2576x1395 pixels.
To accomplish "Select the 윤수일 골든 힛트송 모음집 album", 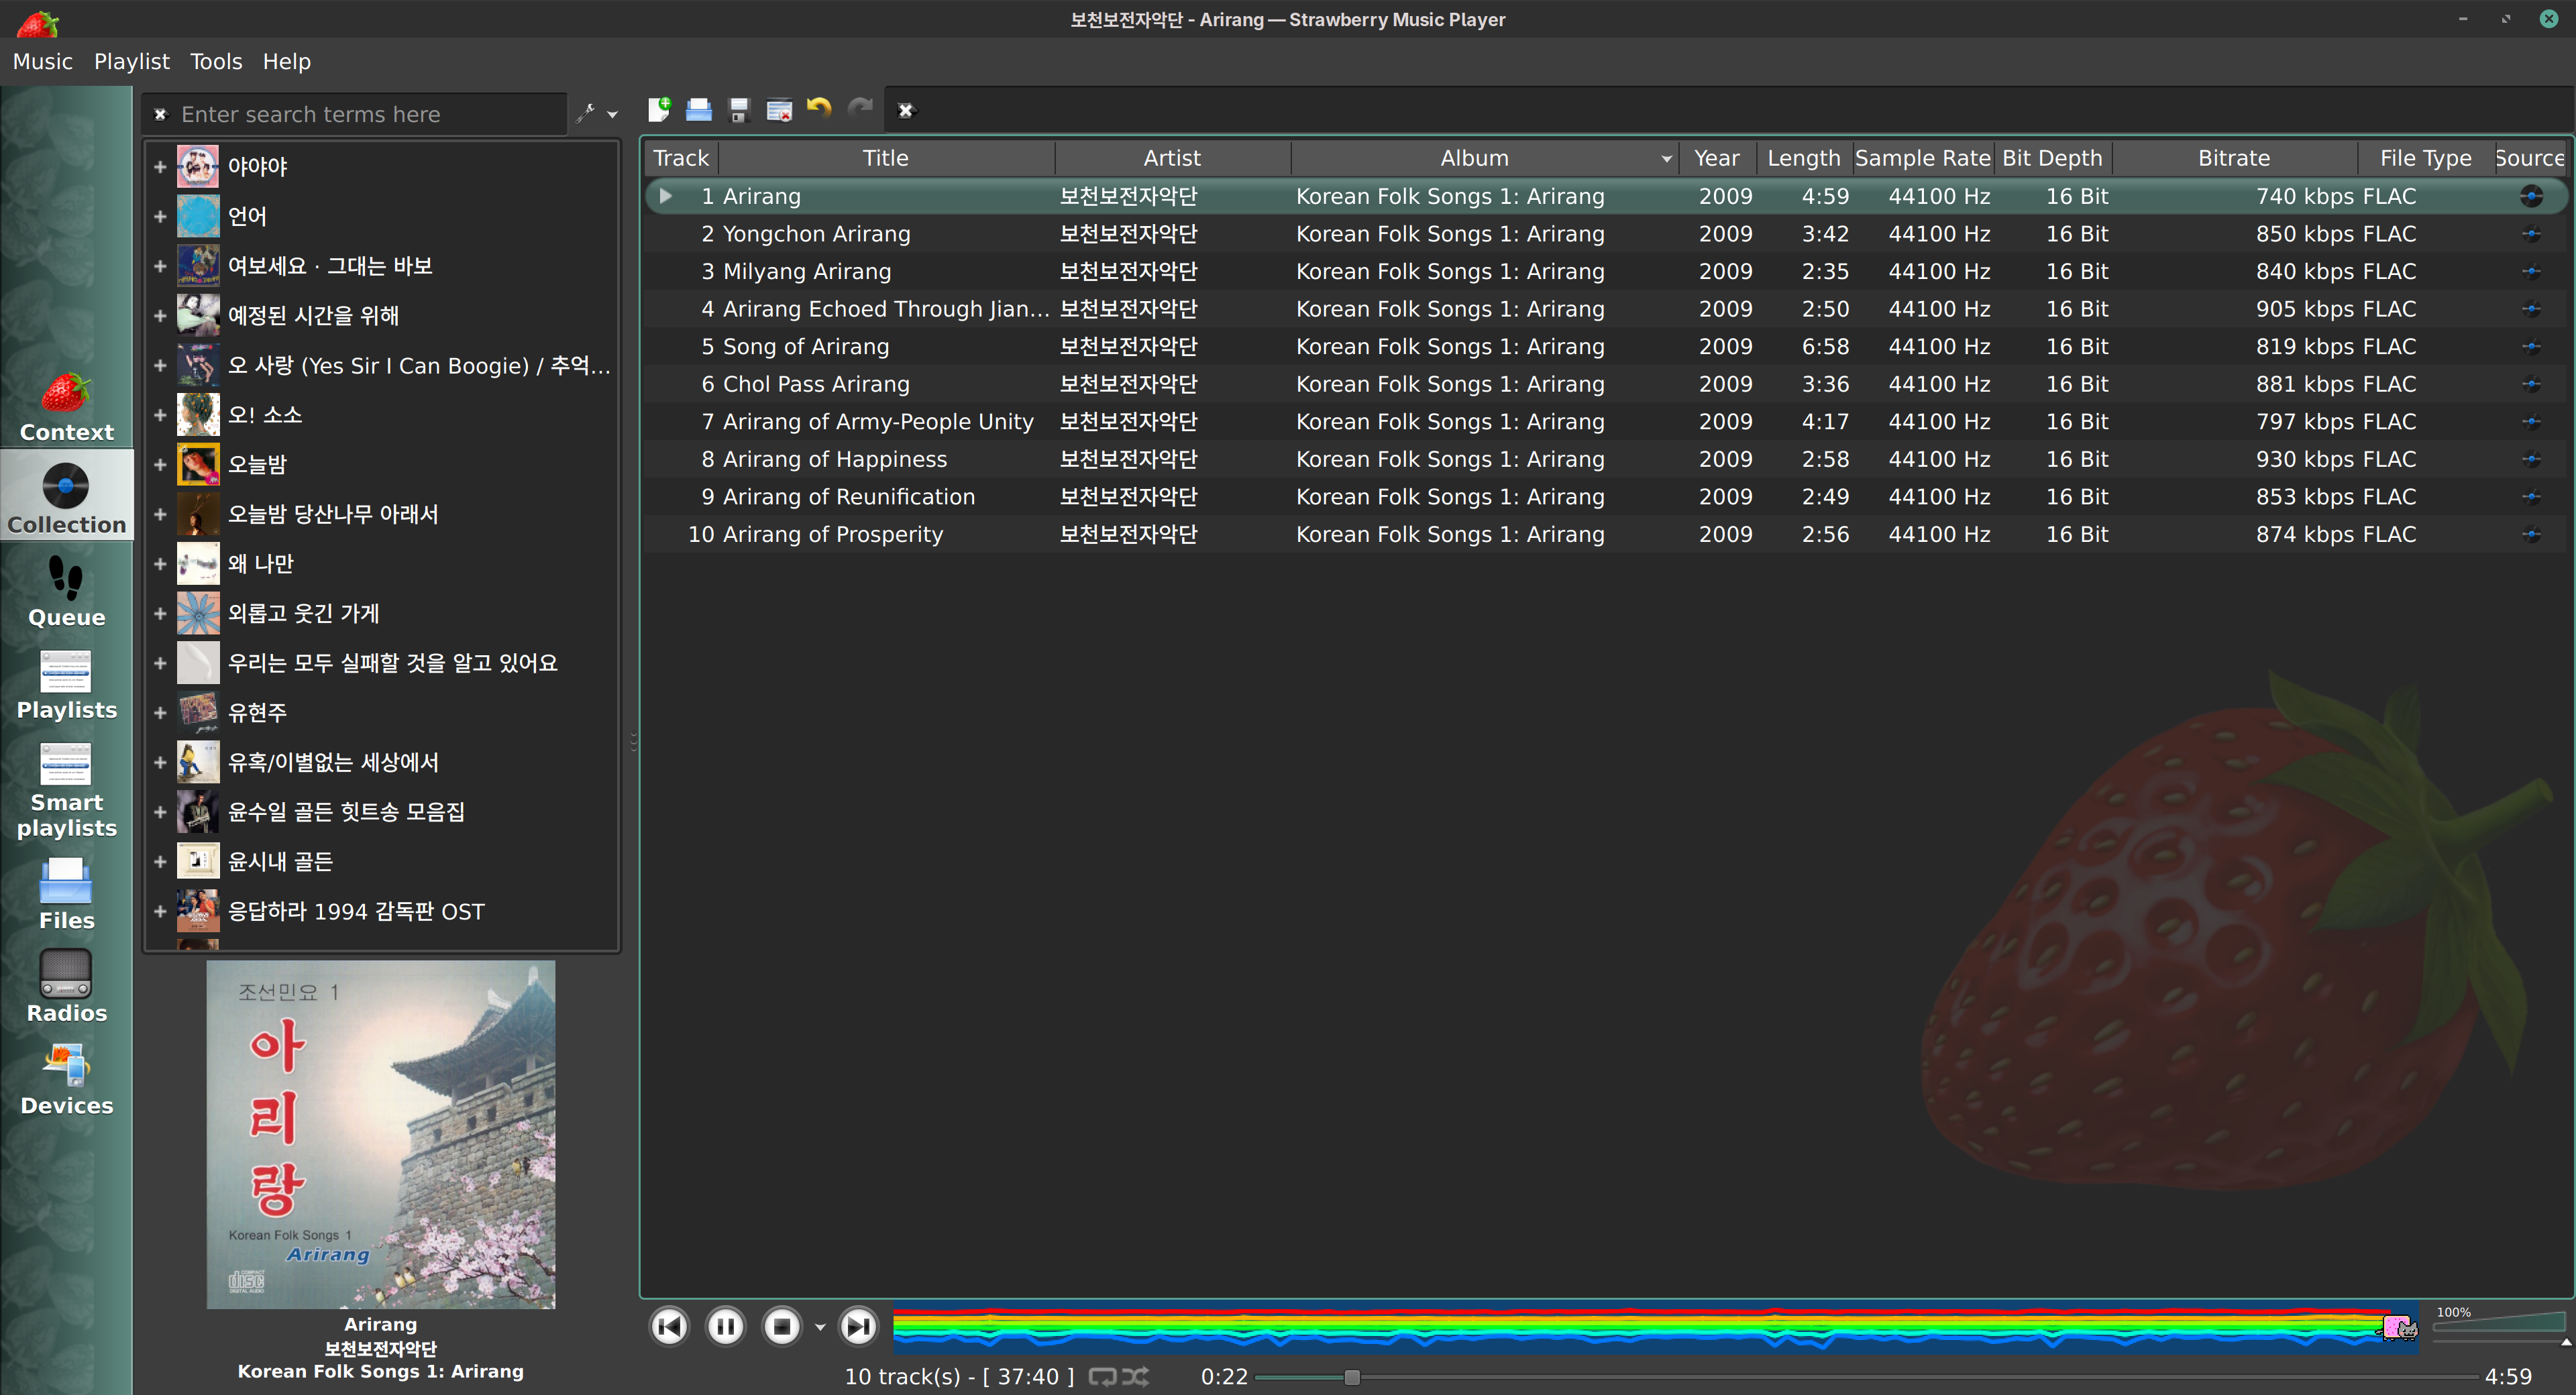I will click(346, 812).
